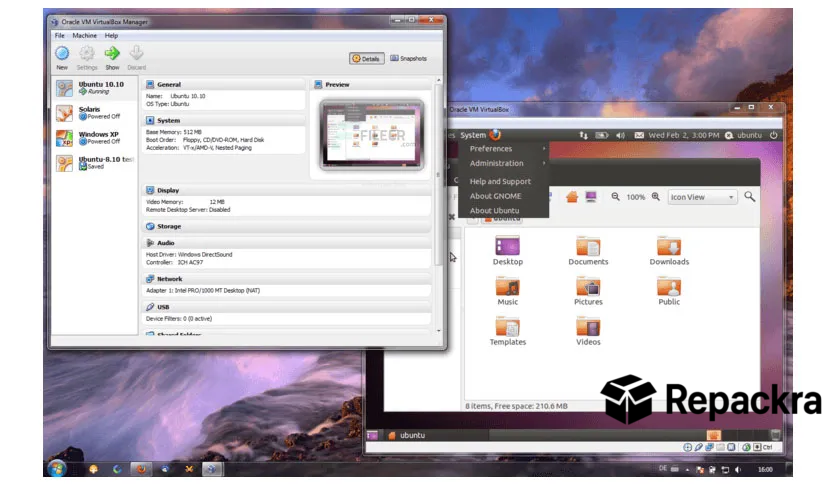
Task: Click the mail envelope indicator icon
Action: (639, 135)
